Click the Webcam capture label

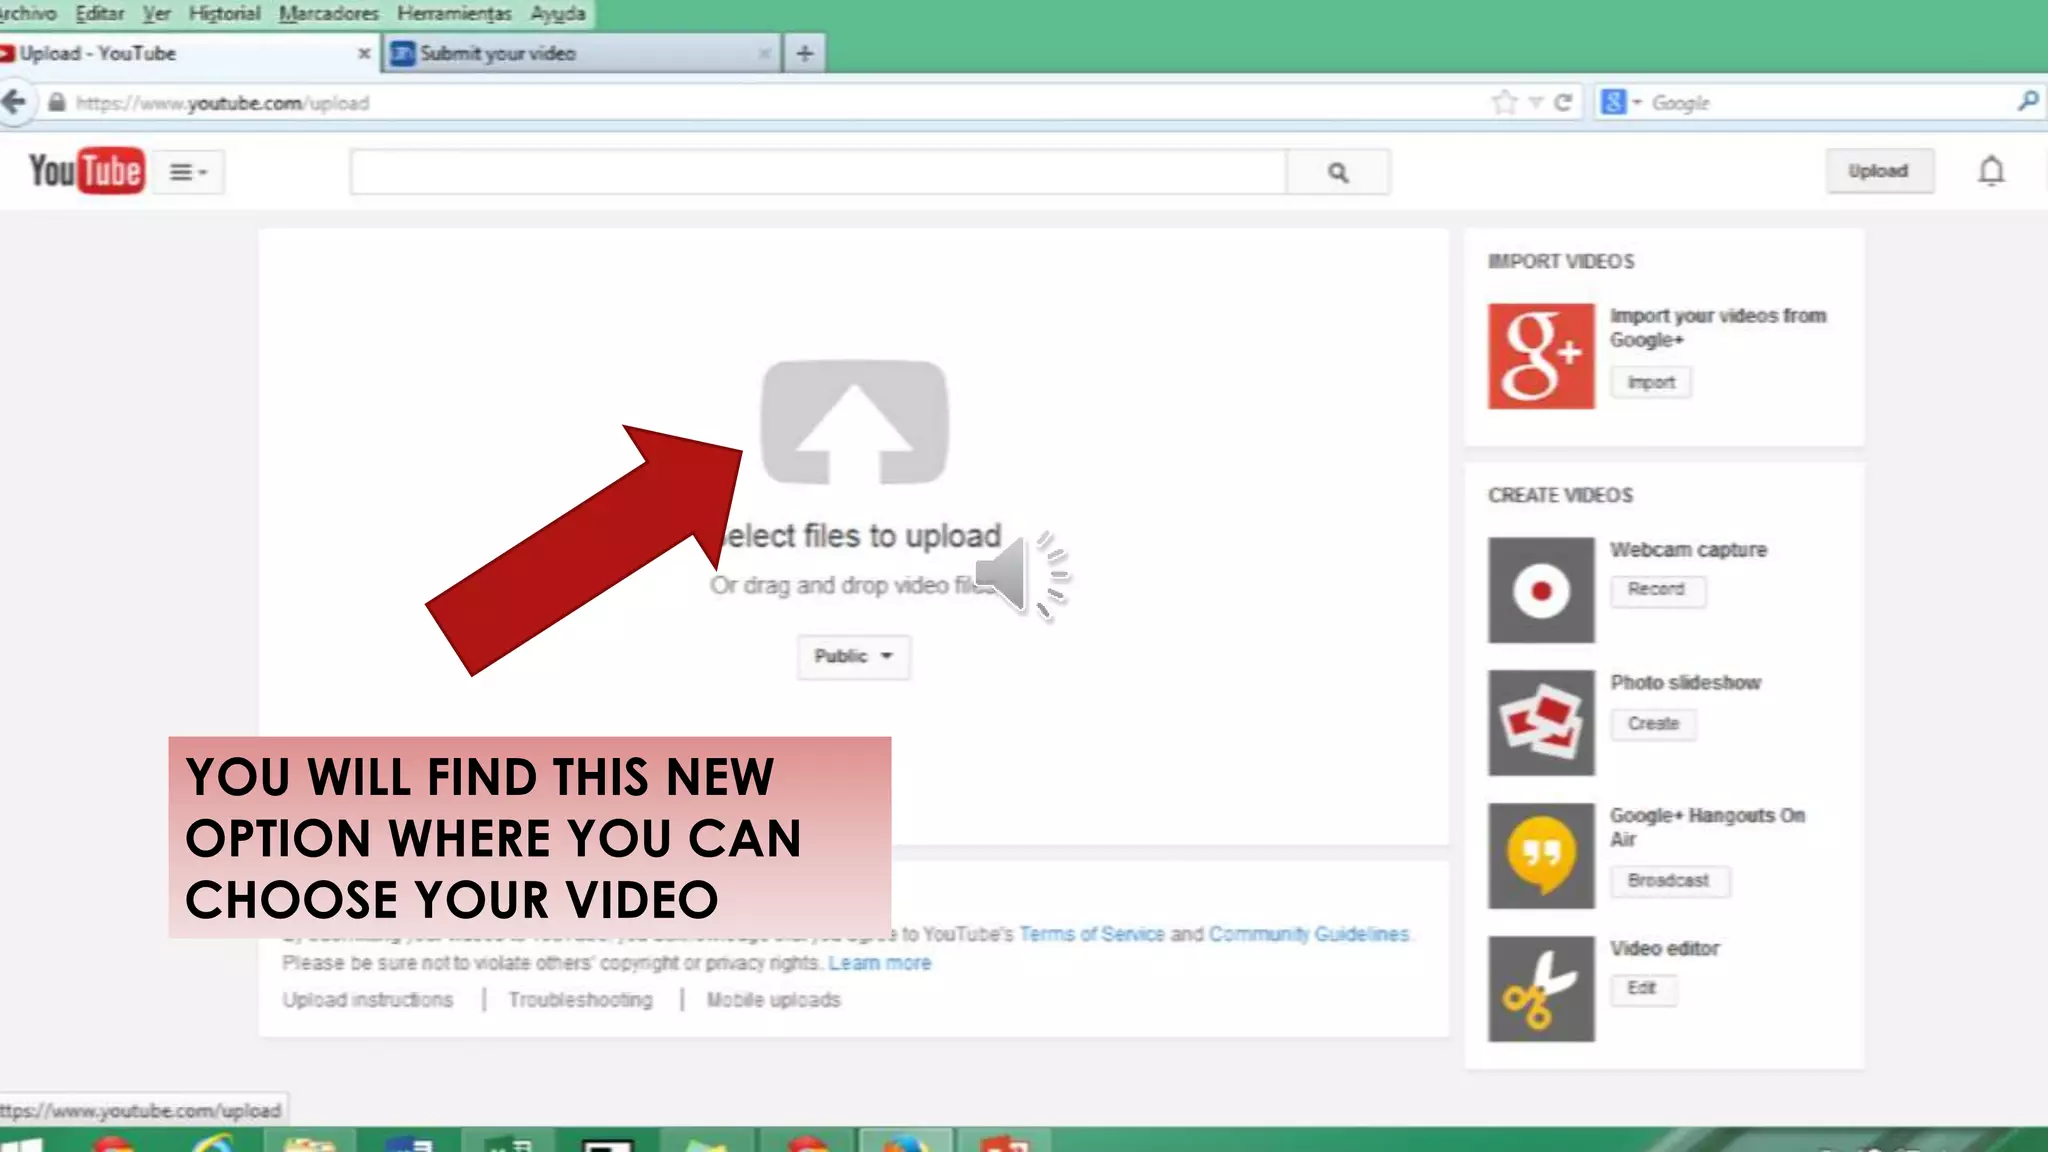point(1688,550)
